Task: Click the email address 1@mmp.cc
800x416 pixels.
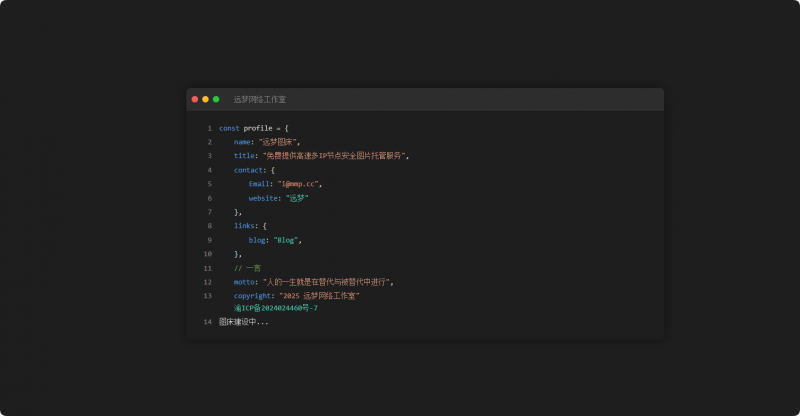Action: [x=299, y=184]
